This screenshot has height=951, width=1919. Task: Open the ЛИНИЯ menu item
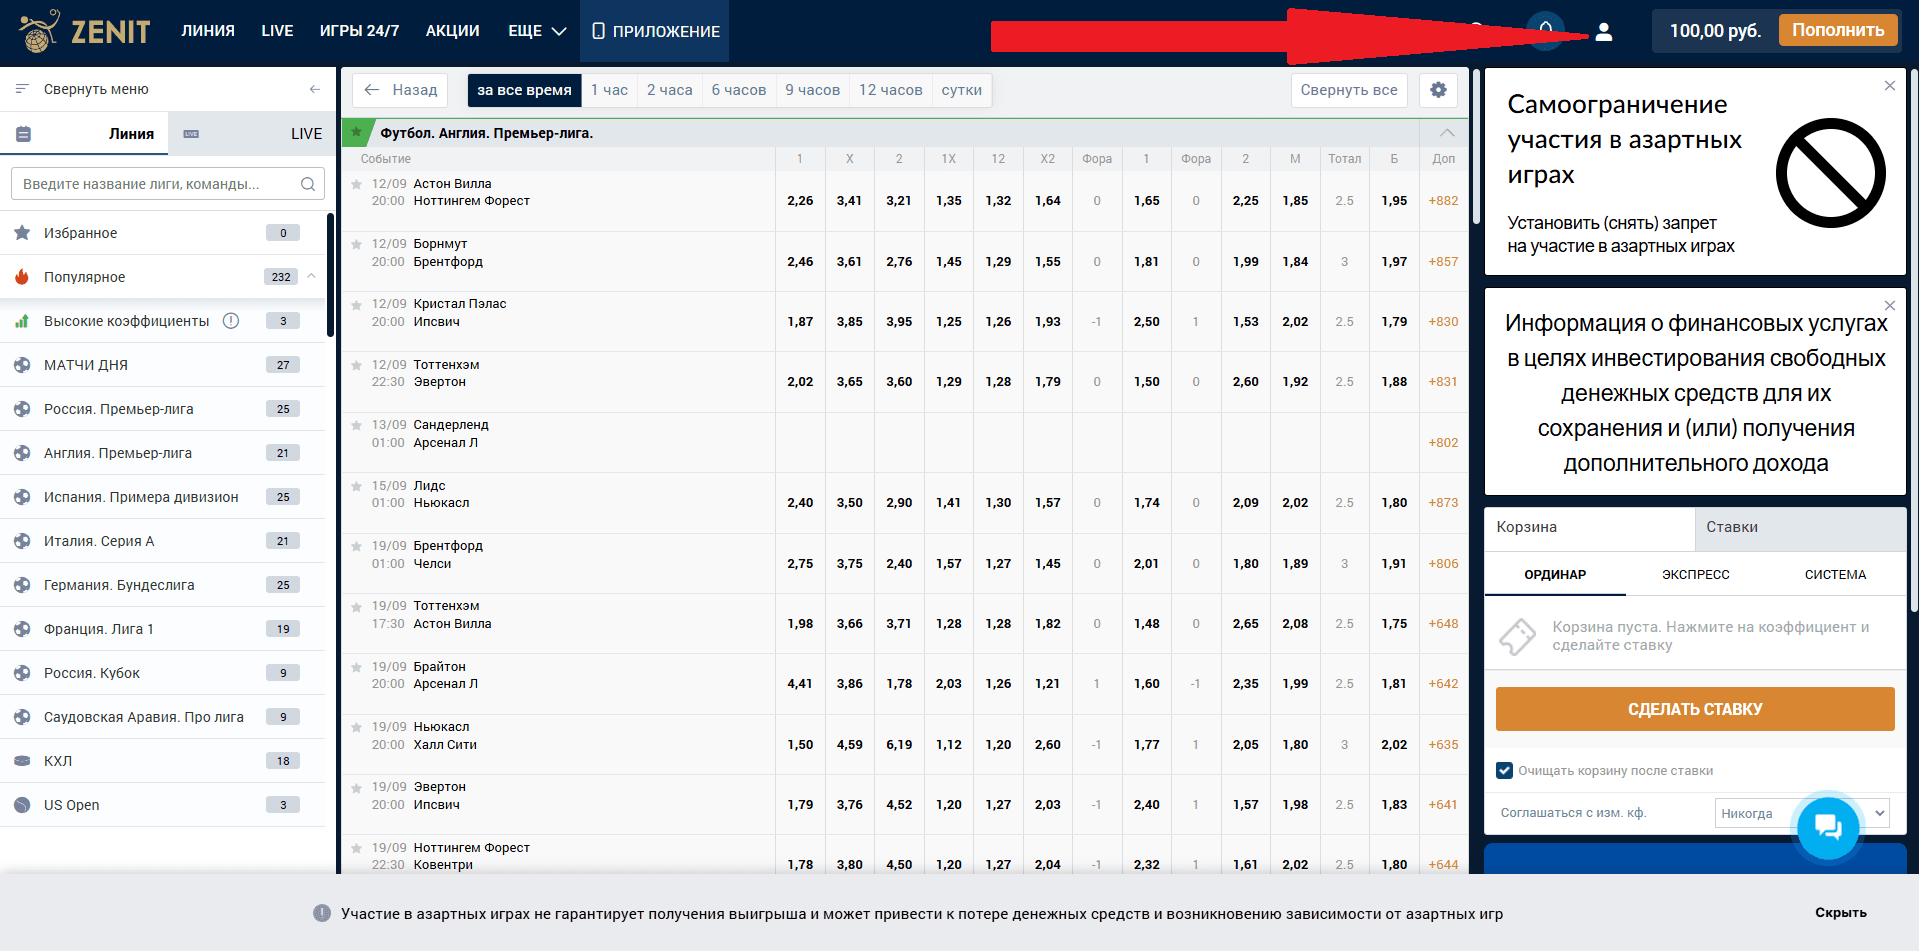pyautogui.click(x=208, y=31)
